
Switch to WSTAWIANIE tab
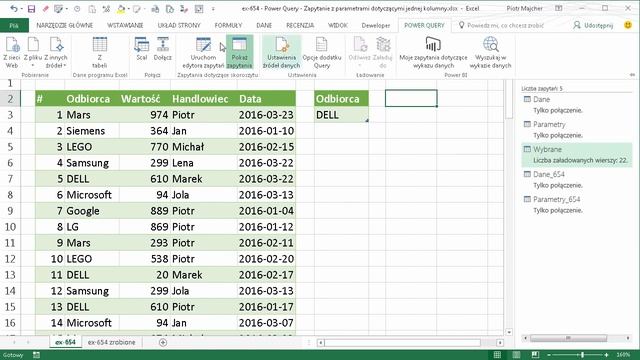click(x=125, y=25)
